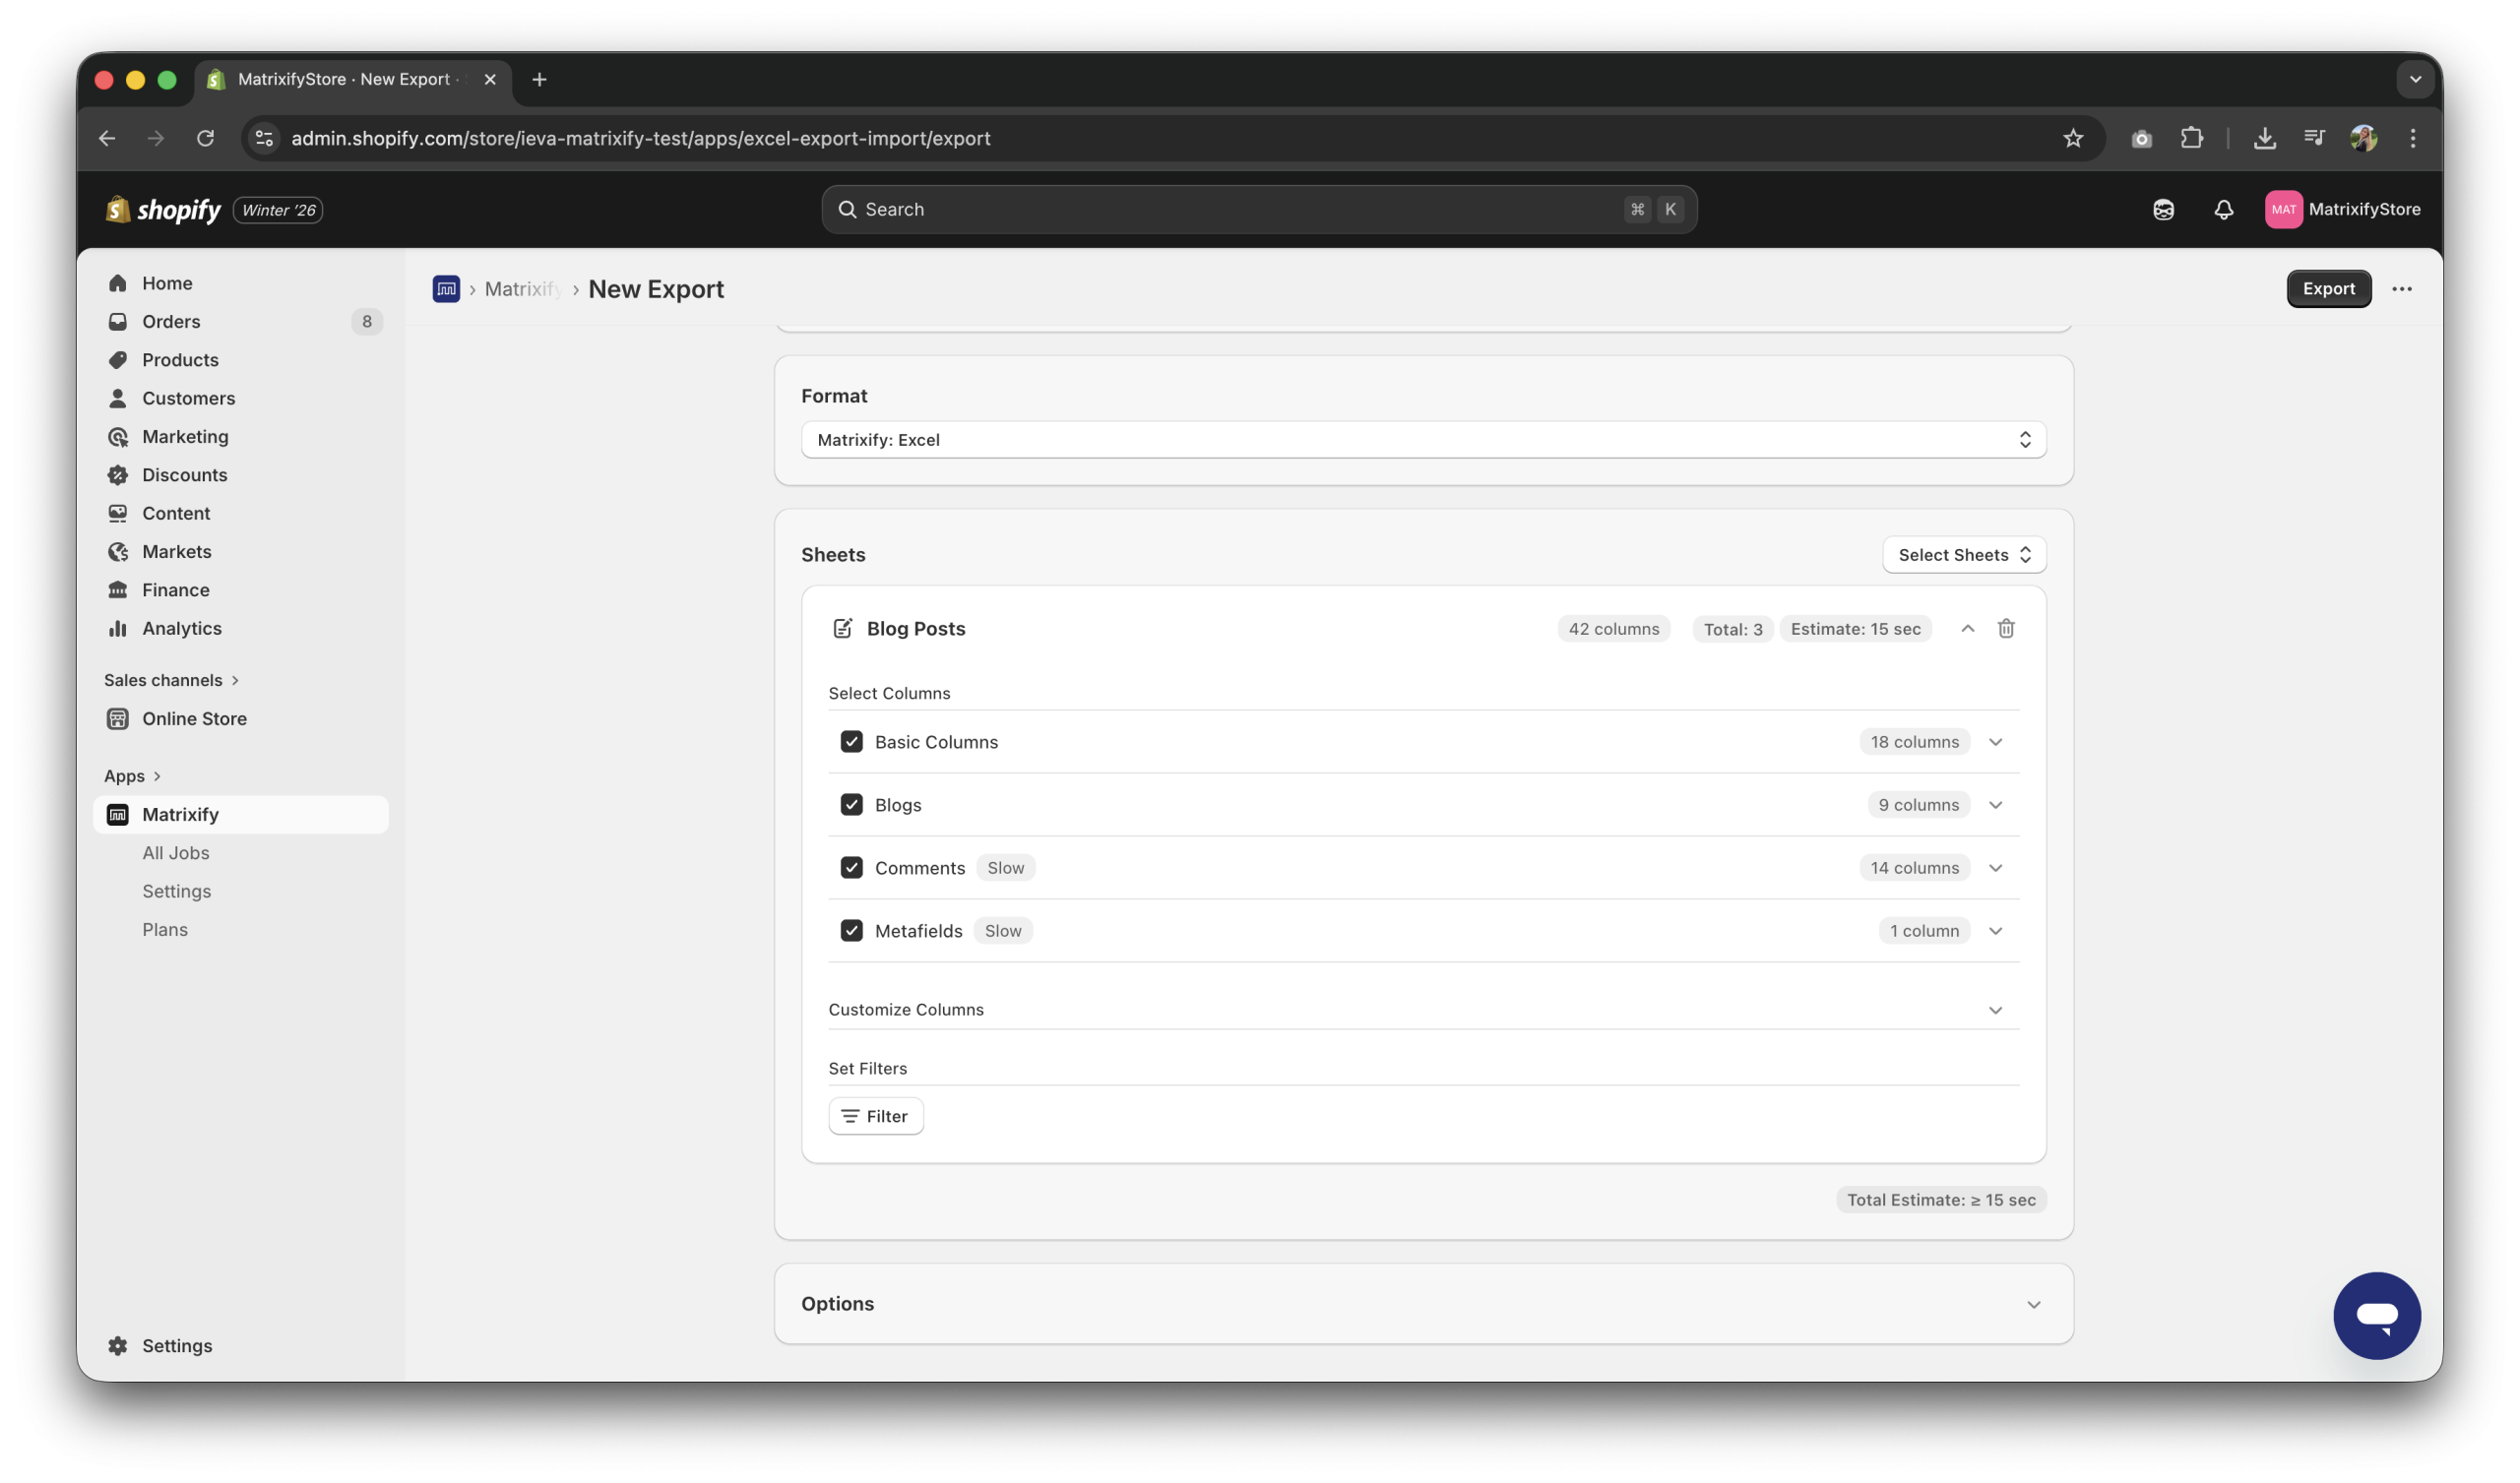This screenshot has width=2520, height=1483.
Task: Open browser extensions puzzle icon
Action: click(2191, 138)
